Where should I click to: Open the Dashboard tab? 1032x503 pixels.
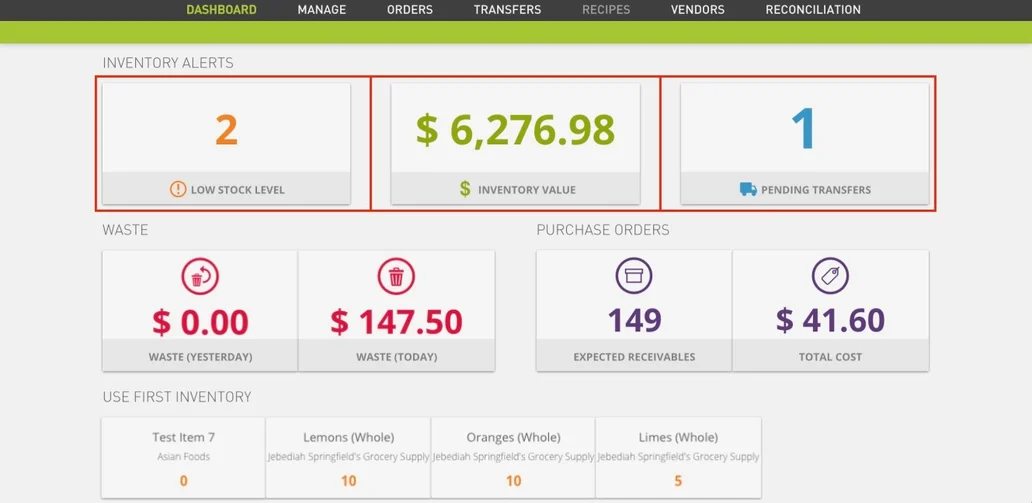(221, 10)
